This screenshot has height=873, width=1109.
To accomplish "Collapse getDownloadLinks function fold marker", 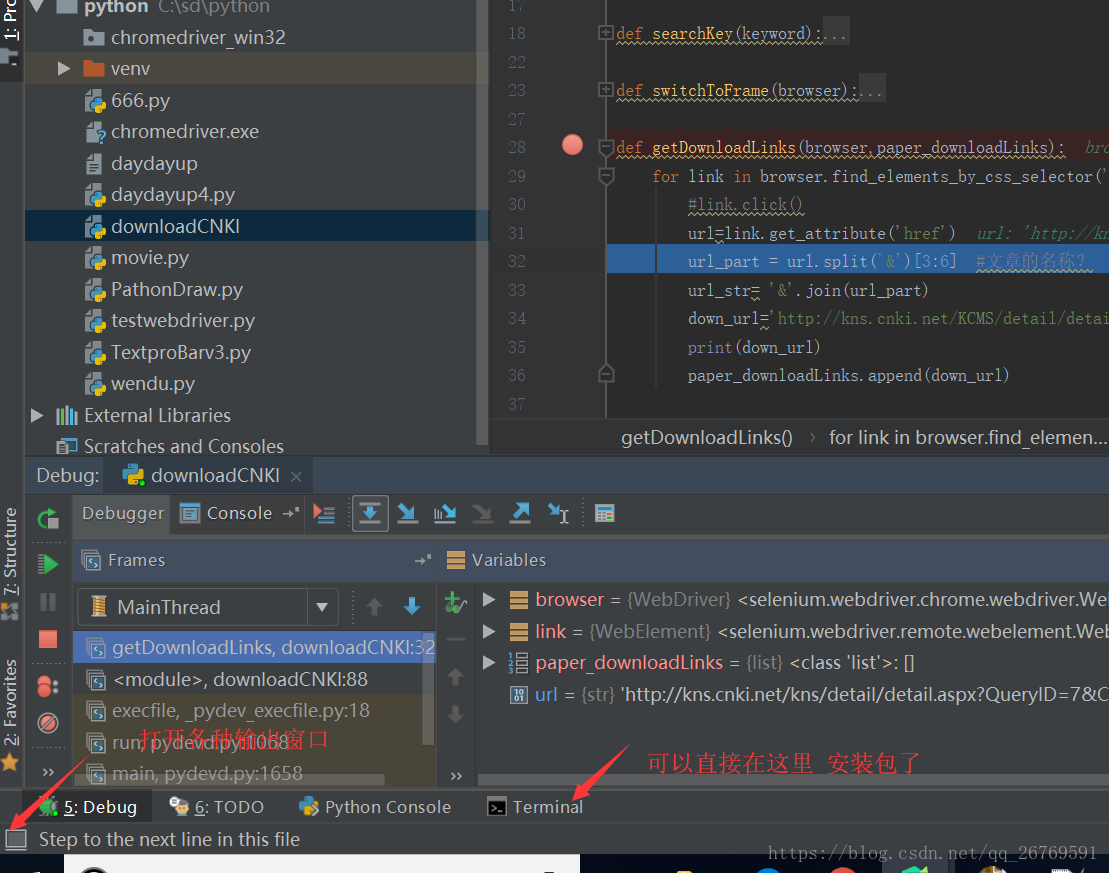I will pyautogui.click(x=605, y=147).
